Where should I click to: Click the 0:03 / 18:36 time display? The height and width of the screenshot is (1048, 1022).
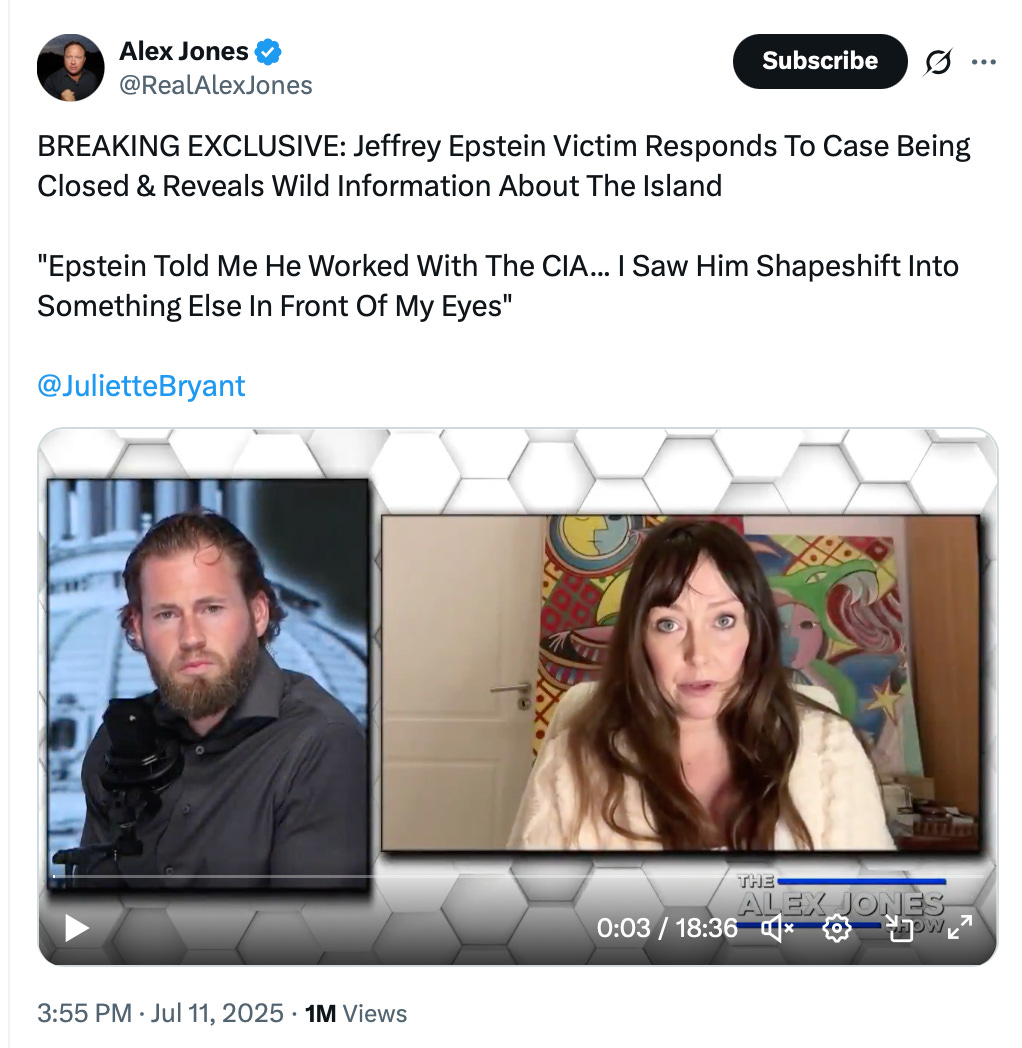667,928
